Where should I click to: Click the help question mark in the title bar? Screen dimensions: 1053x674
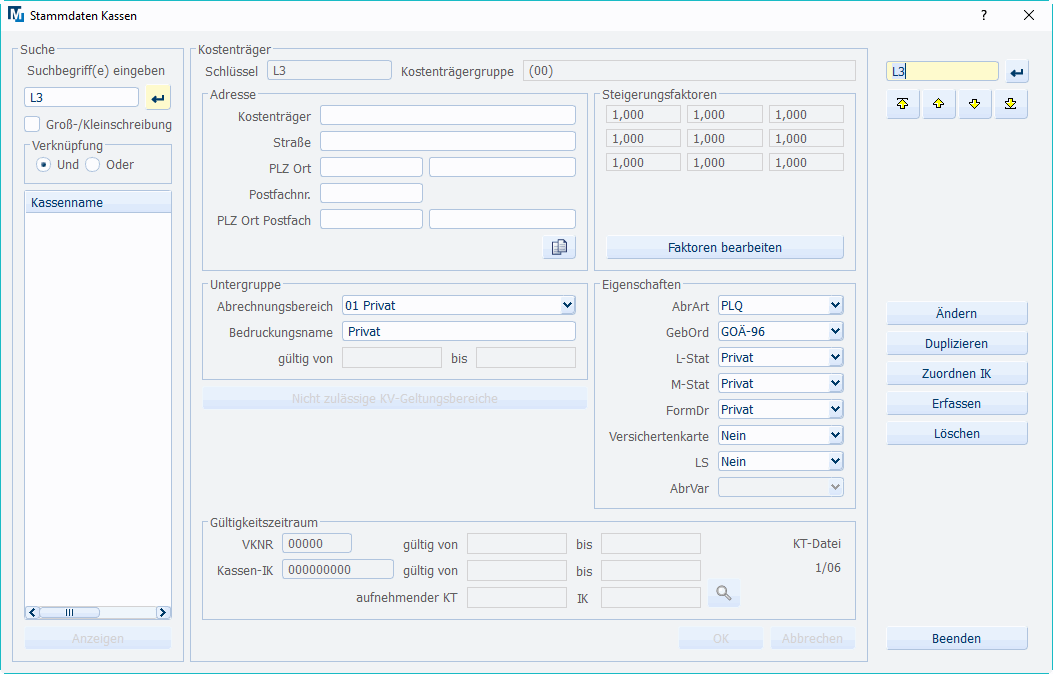coord(983,15)
